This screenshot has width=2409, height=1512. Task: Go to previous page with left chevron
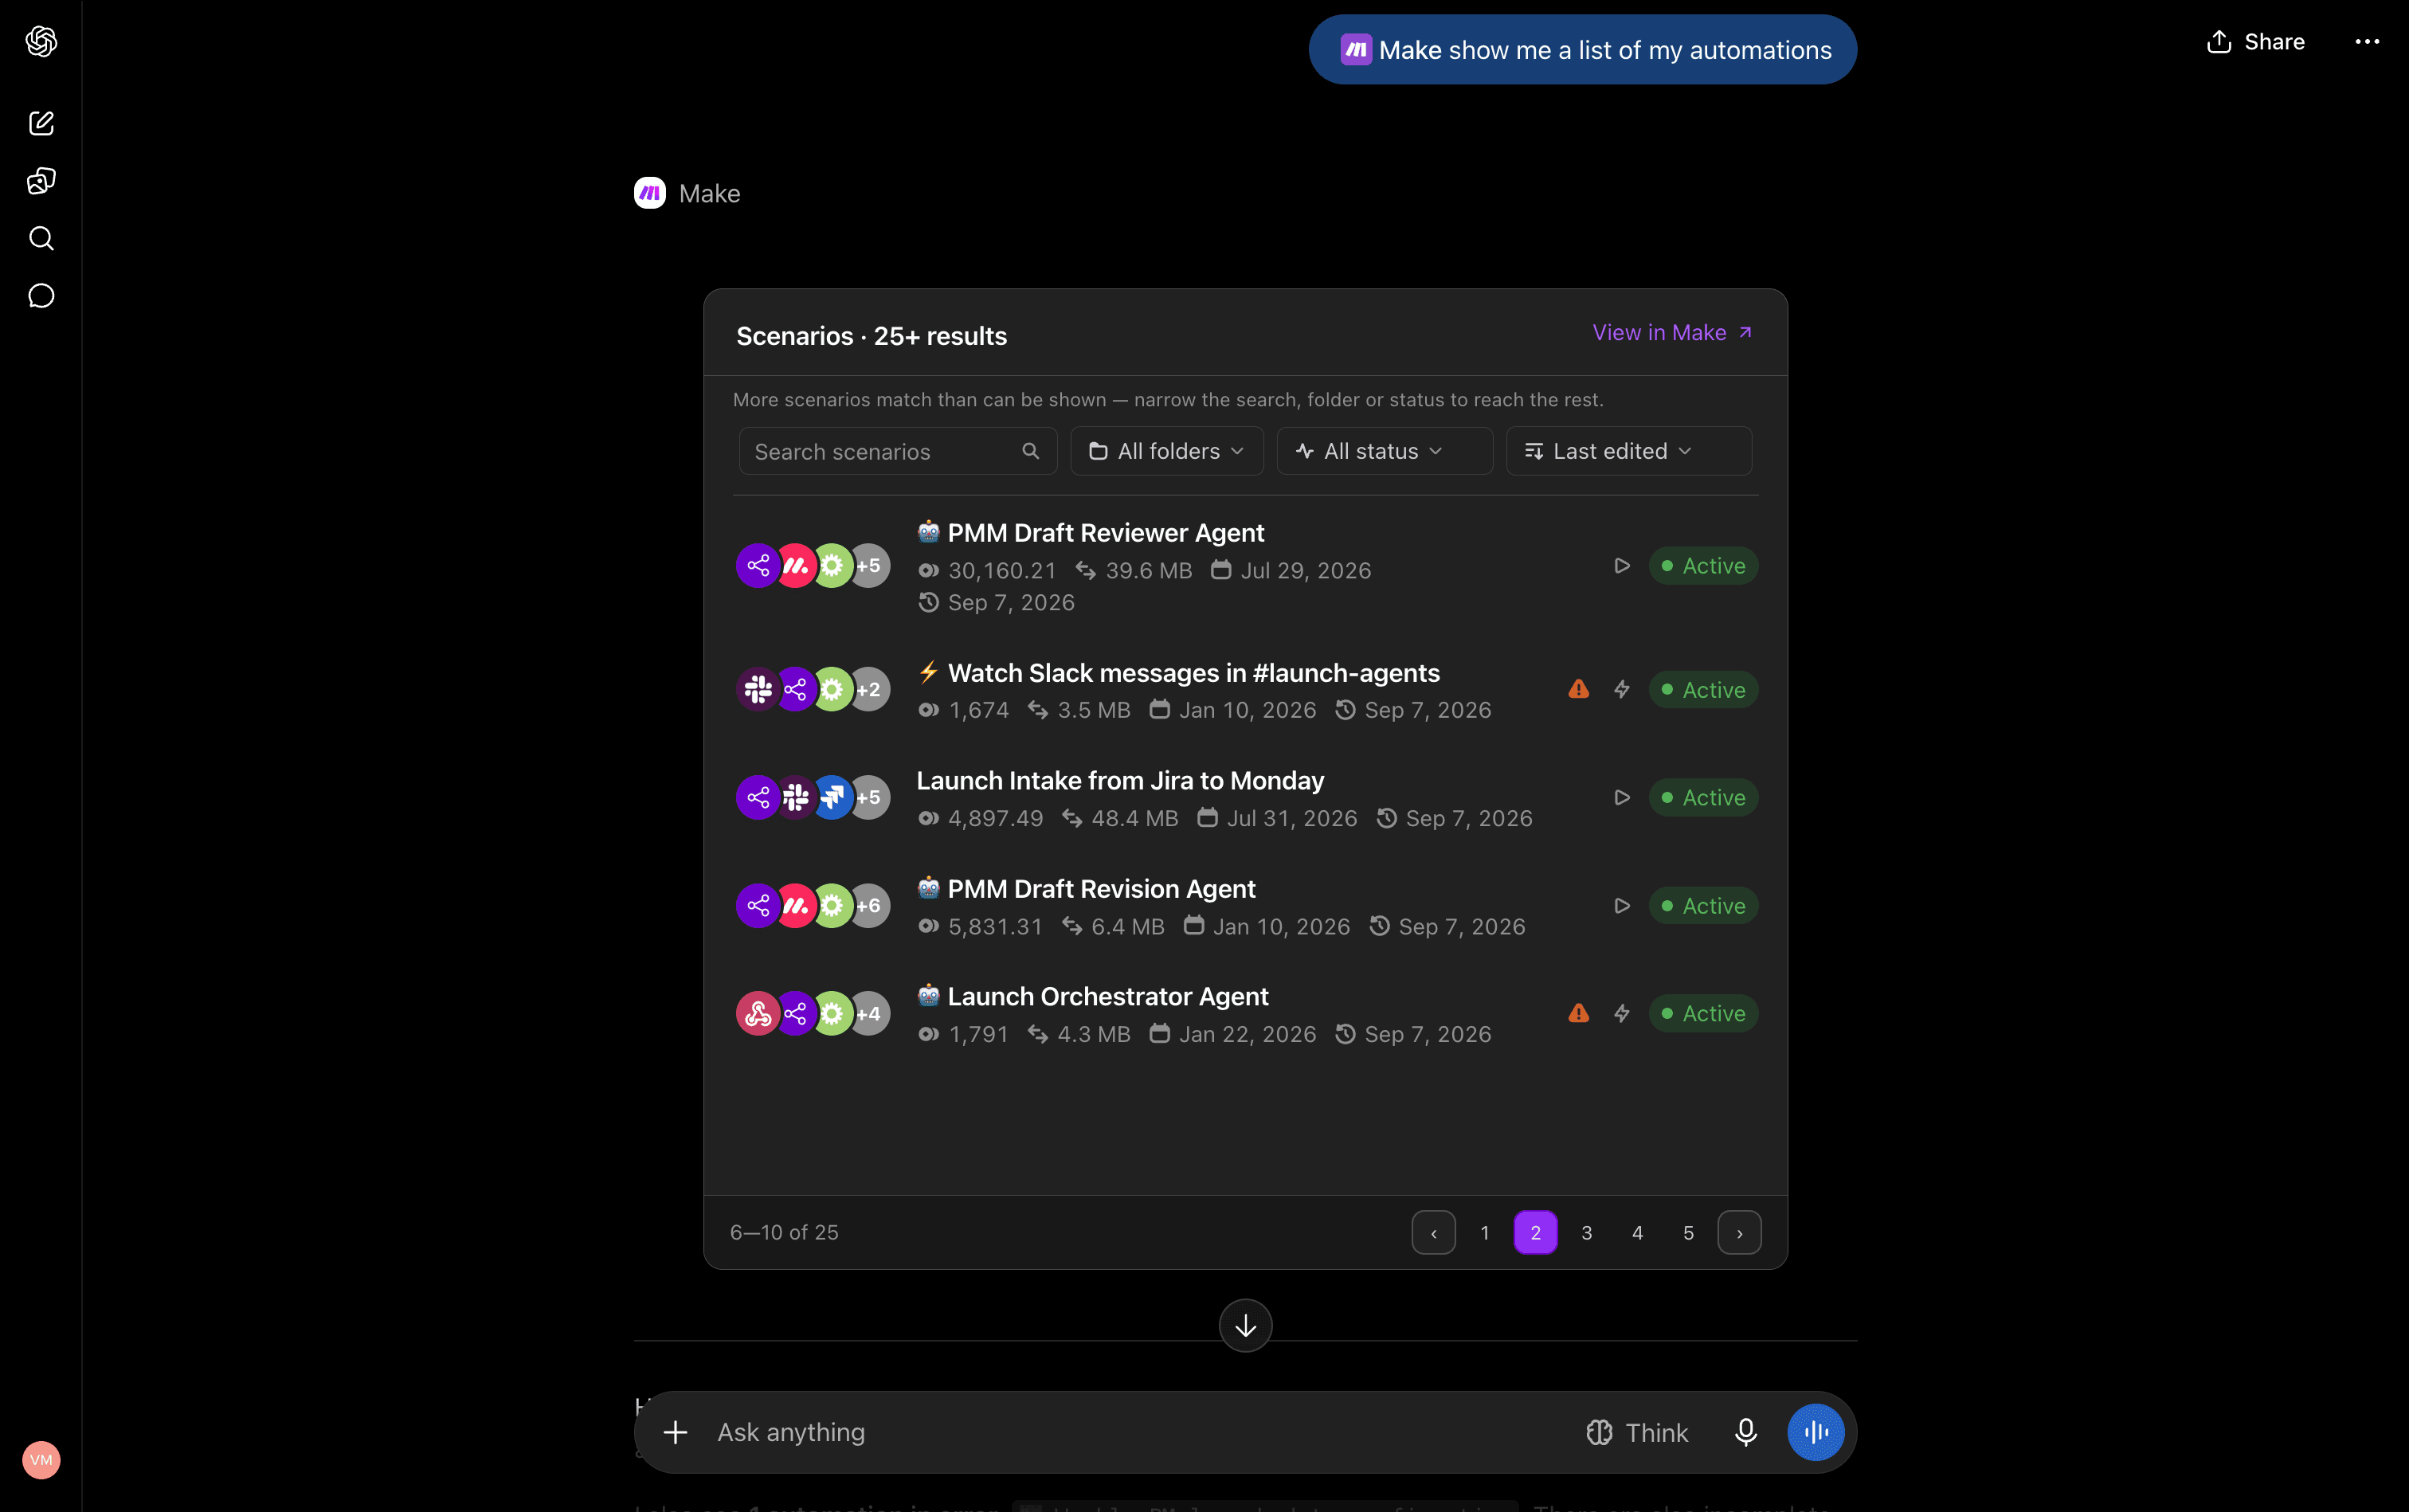pos(1434,1232)
